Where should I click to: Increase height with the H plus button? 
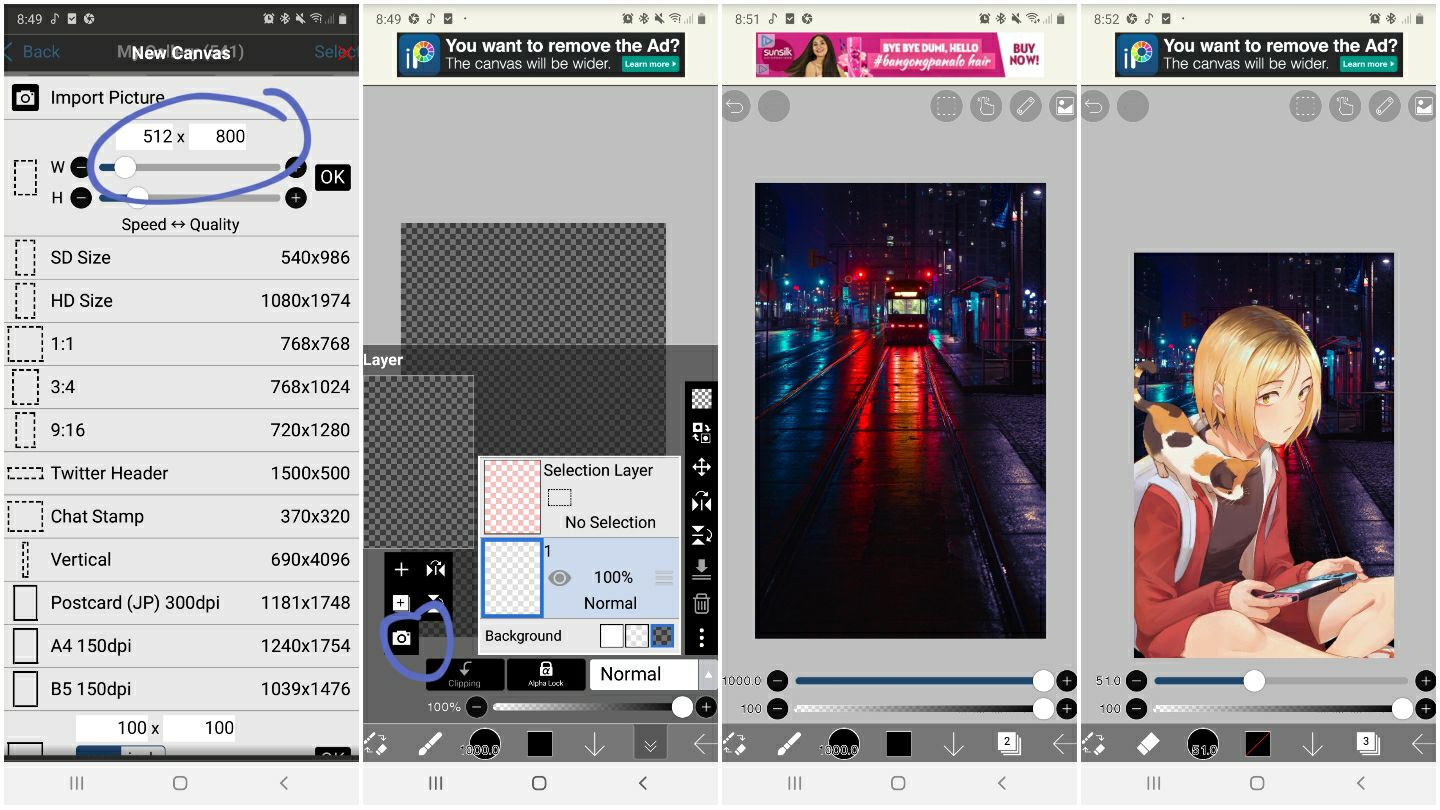295,198
